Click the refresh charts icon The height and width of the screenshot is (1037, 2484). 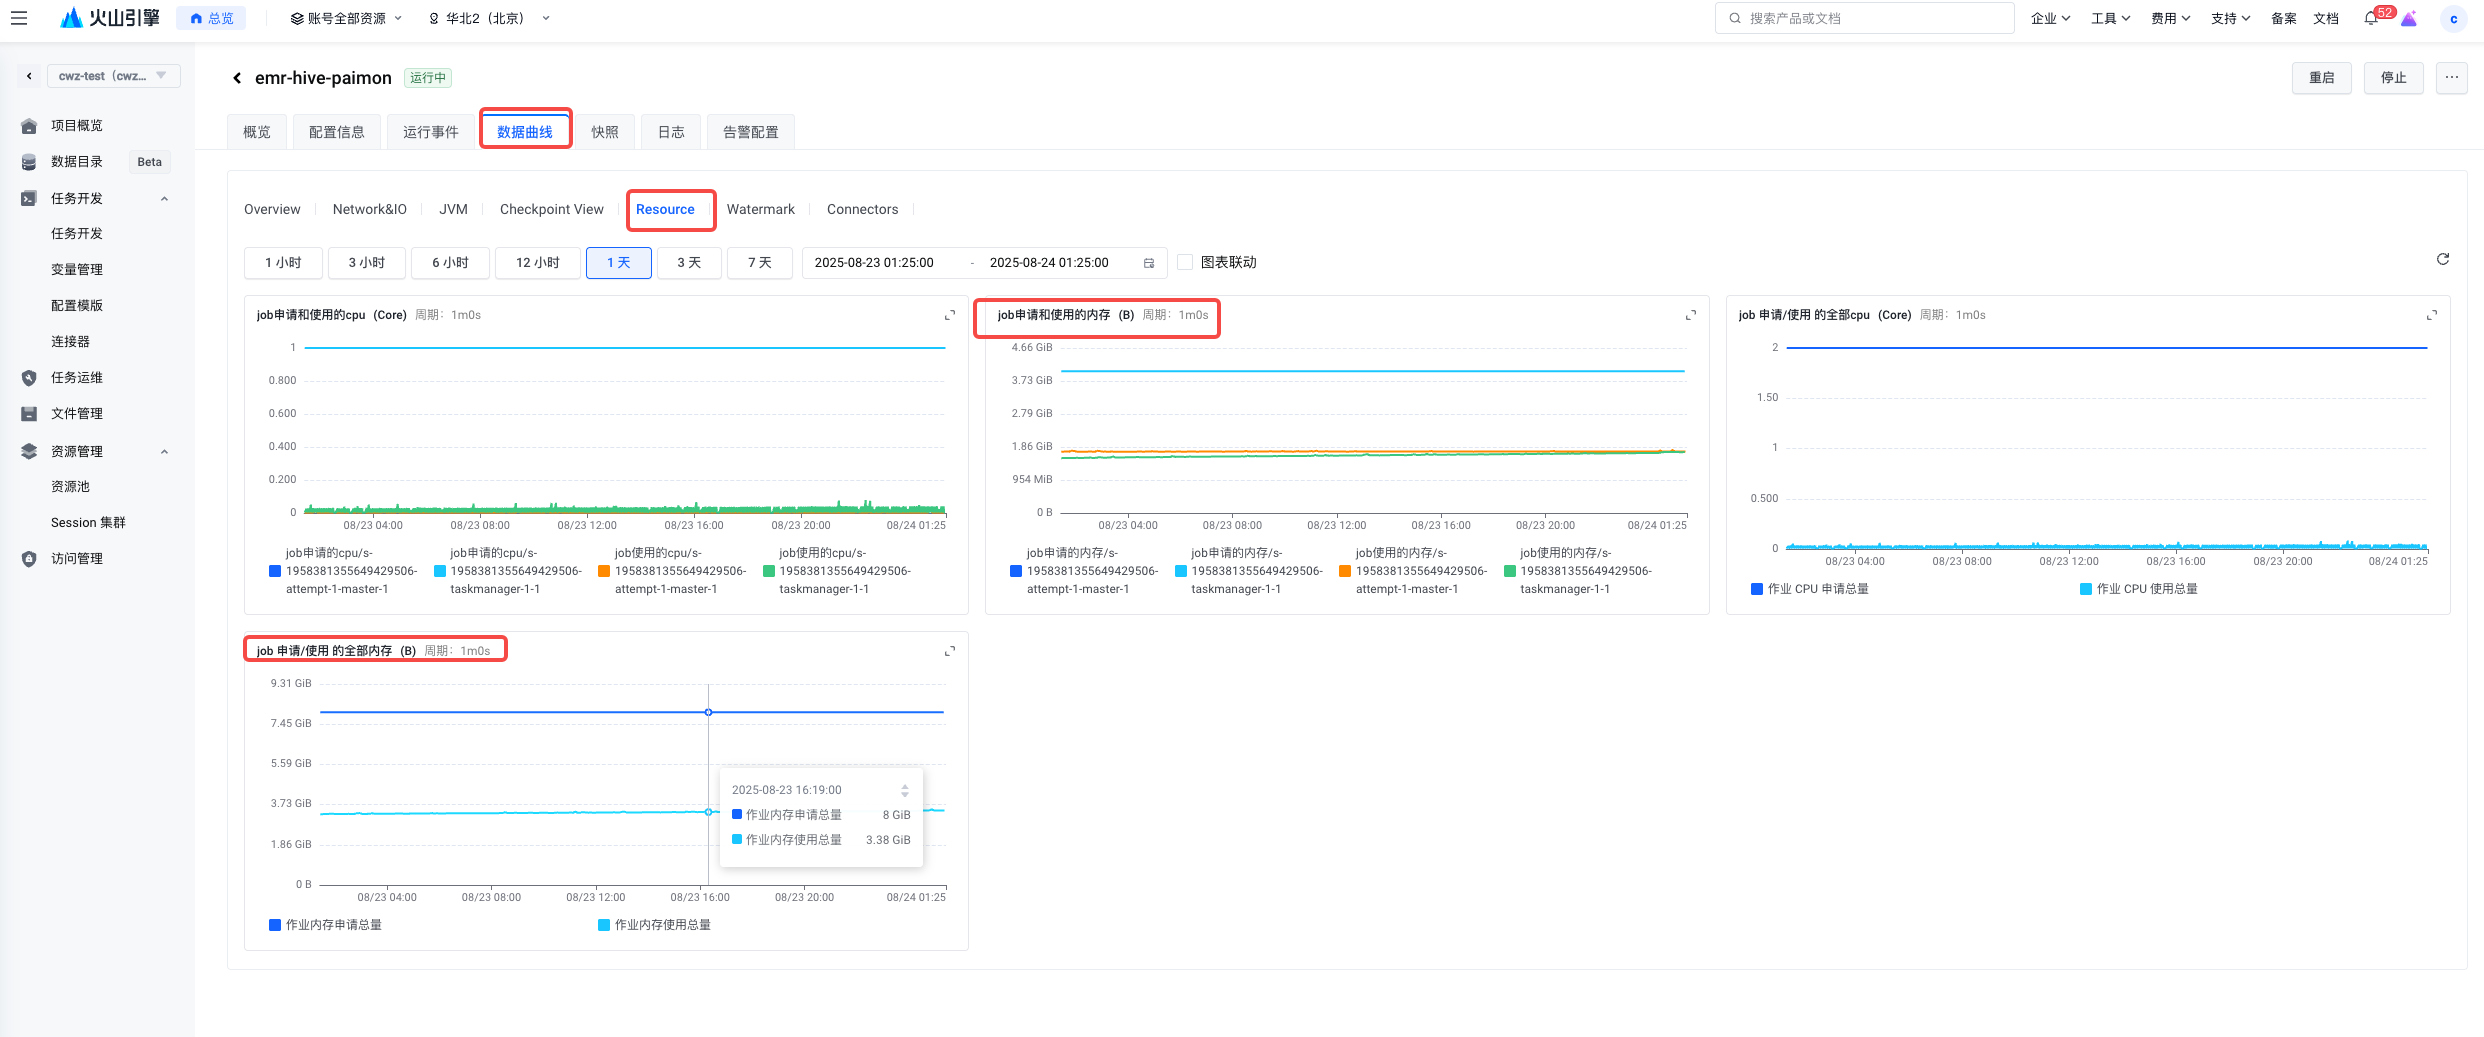(x=2442, y=259)
